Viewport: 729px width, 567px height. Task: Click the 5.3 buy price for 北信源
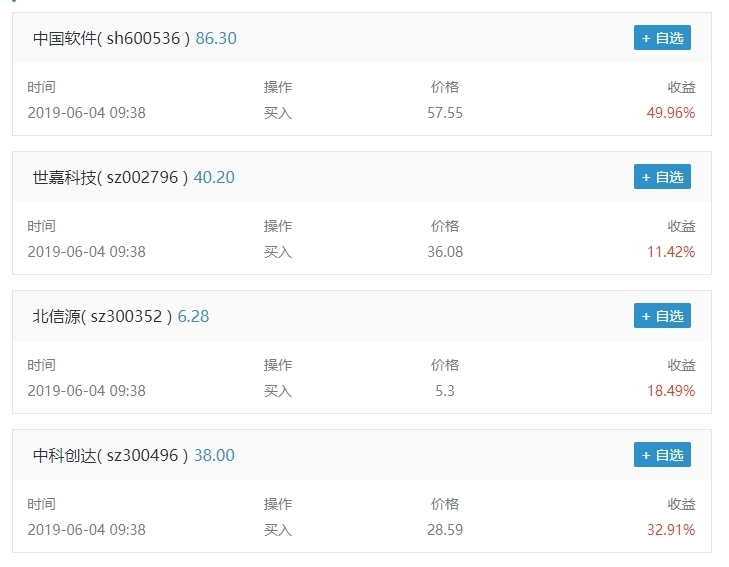(x=445, y=391)
